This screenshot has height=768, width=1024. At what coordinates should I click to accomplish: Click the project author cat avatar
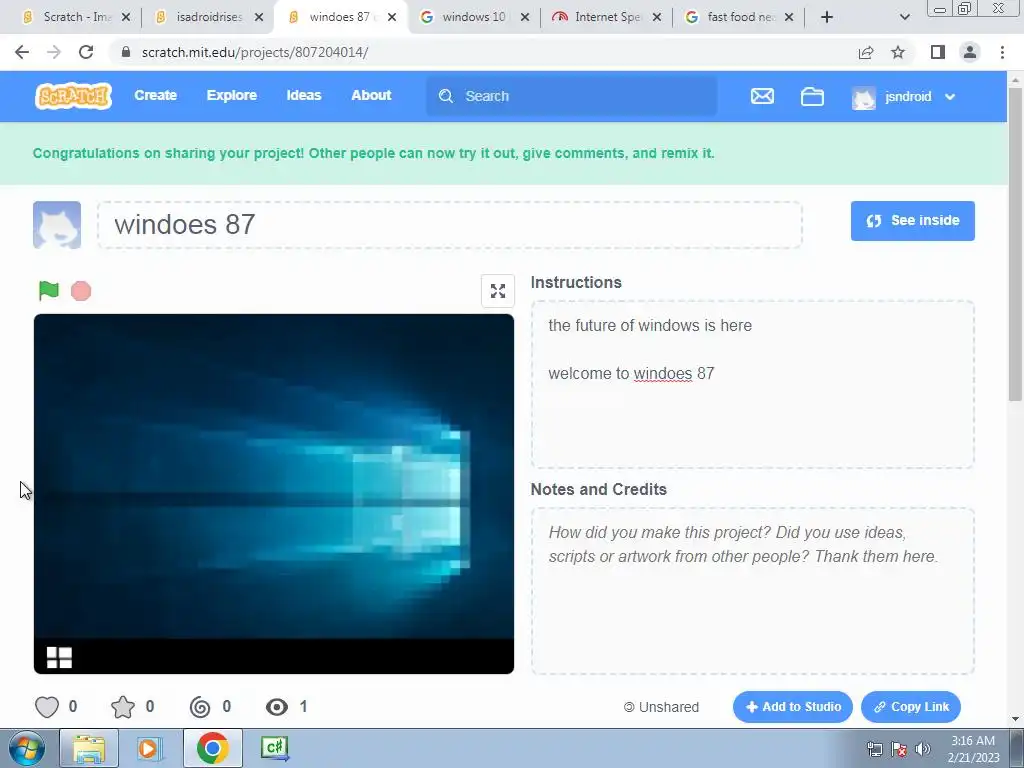(x=57, y=225)
